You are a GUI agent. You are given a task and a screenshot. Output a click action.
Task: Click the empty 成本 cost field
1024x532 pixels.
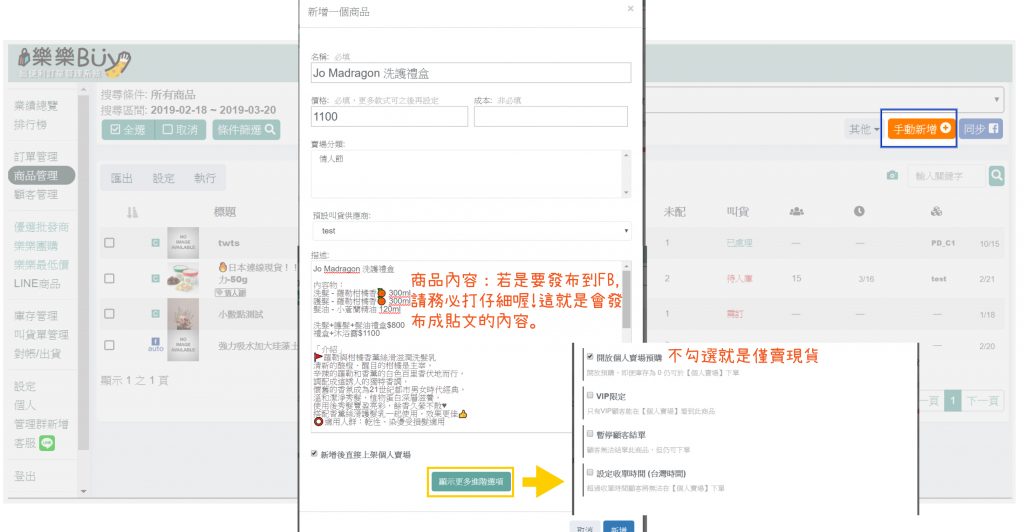click(x=551, y=117)
